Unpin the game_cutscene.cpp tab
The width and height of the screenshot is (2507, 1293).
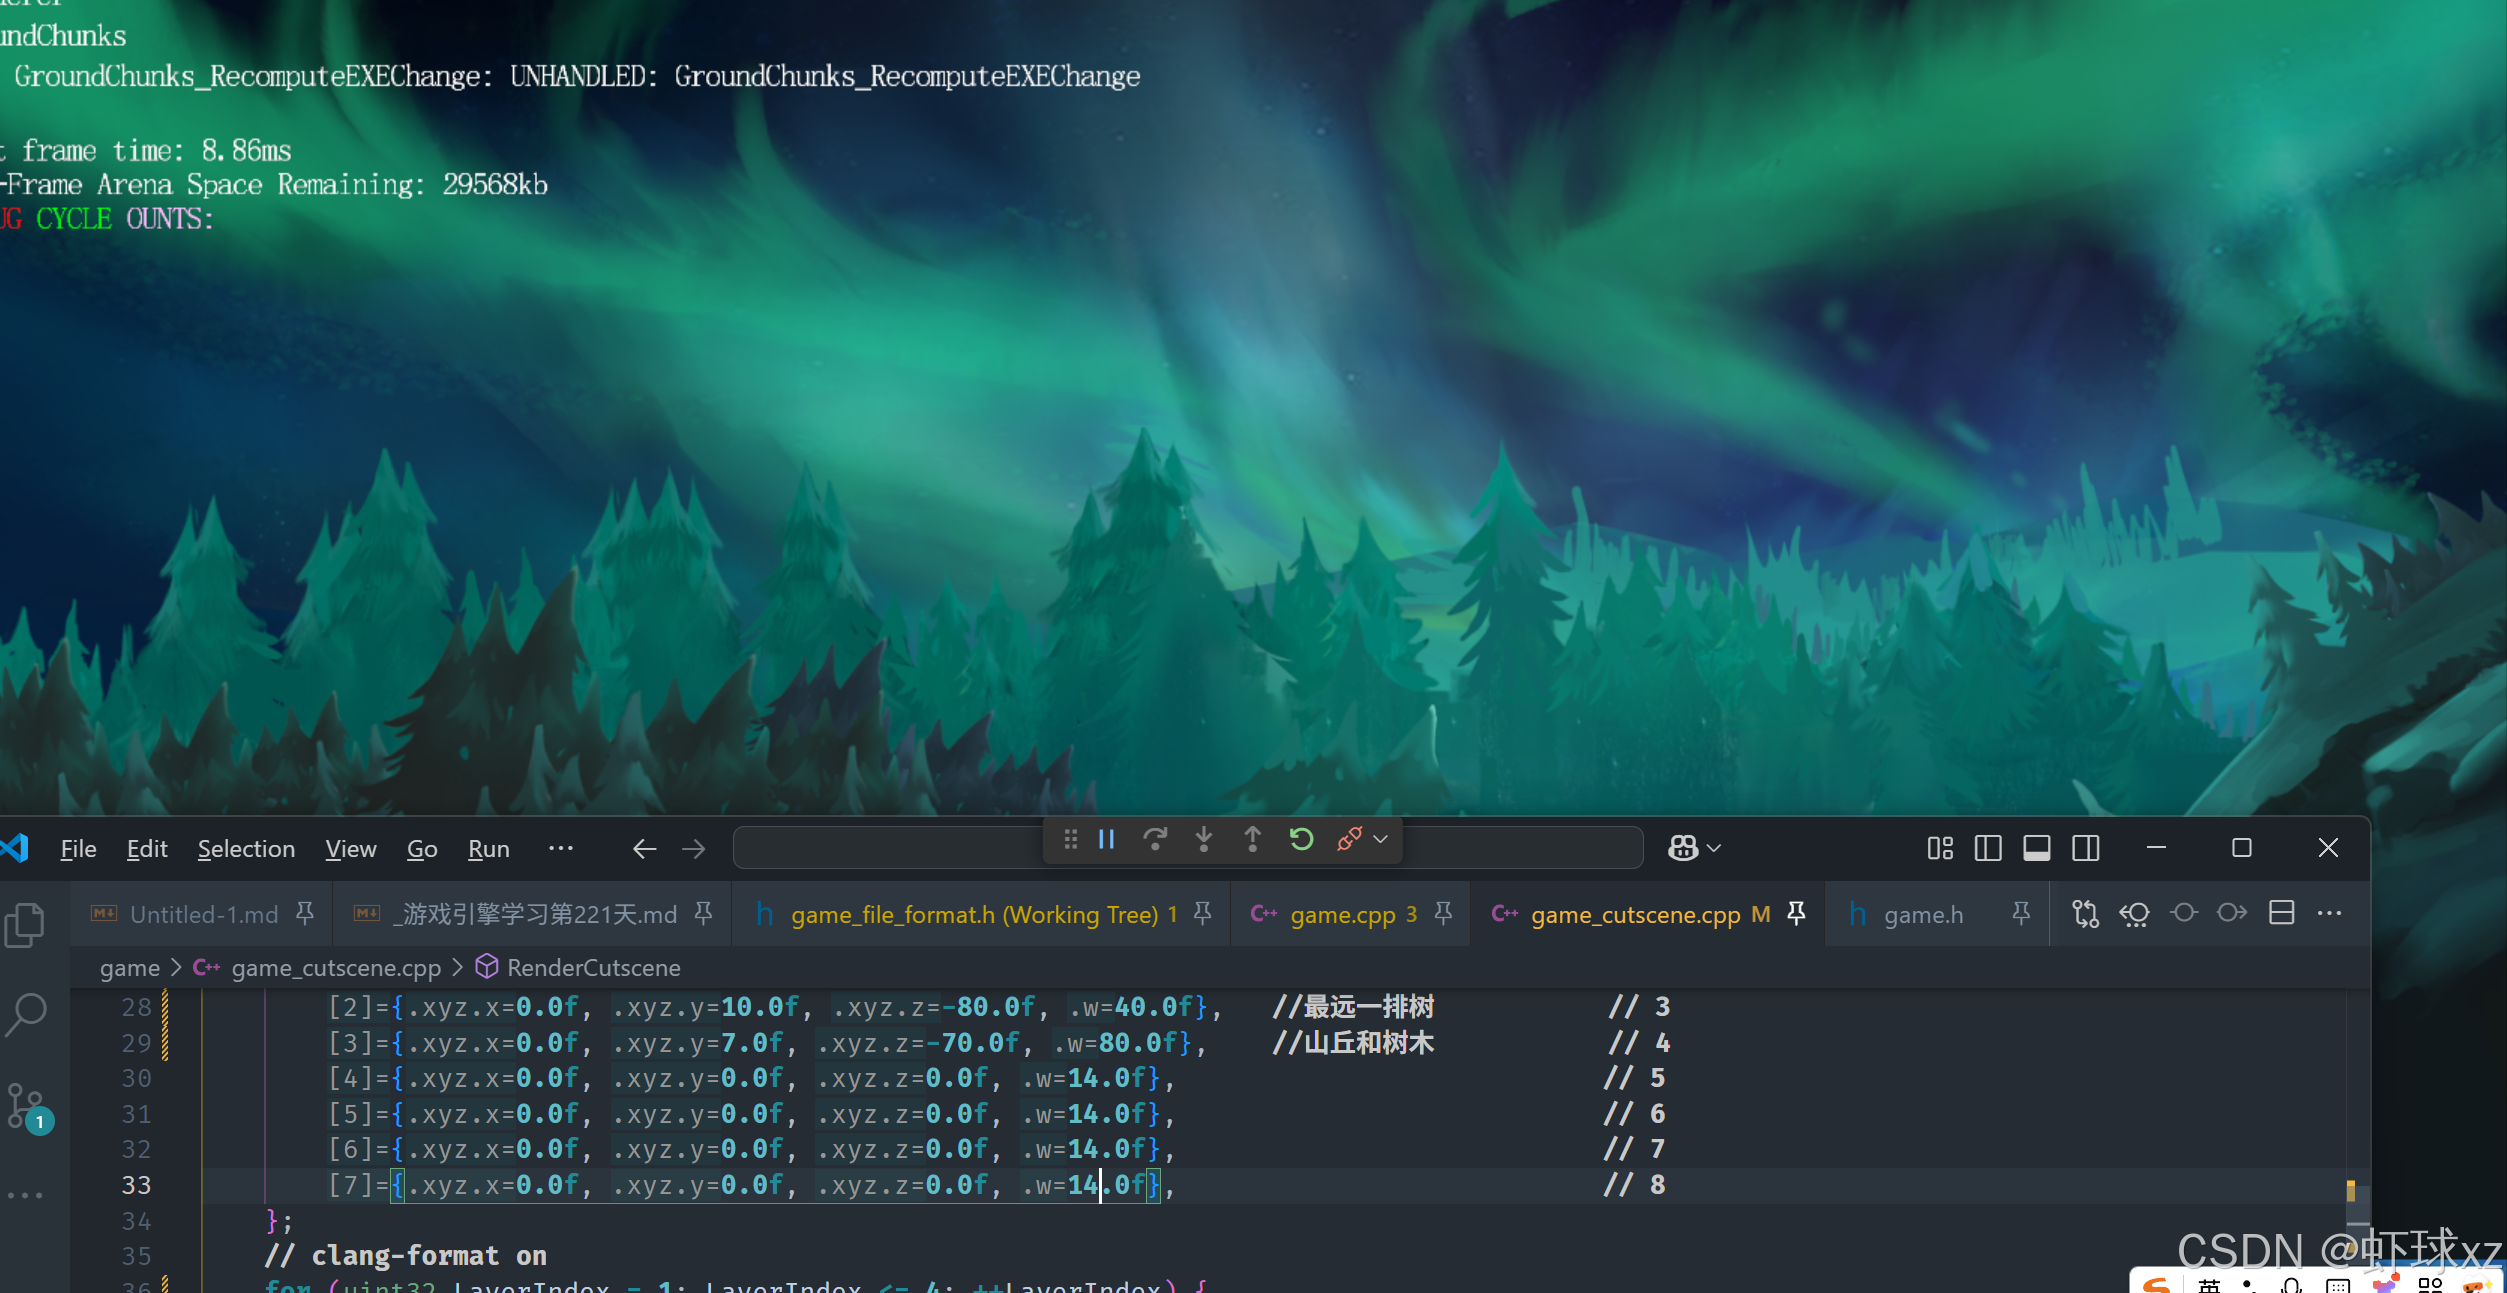1797,914
